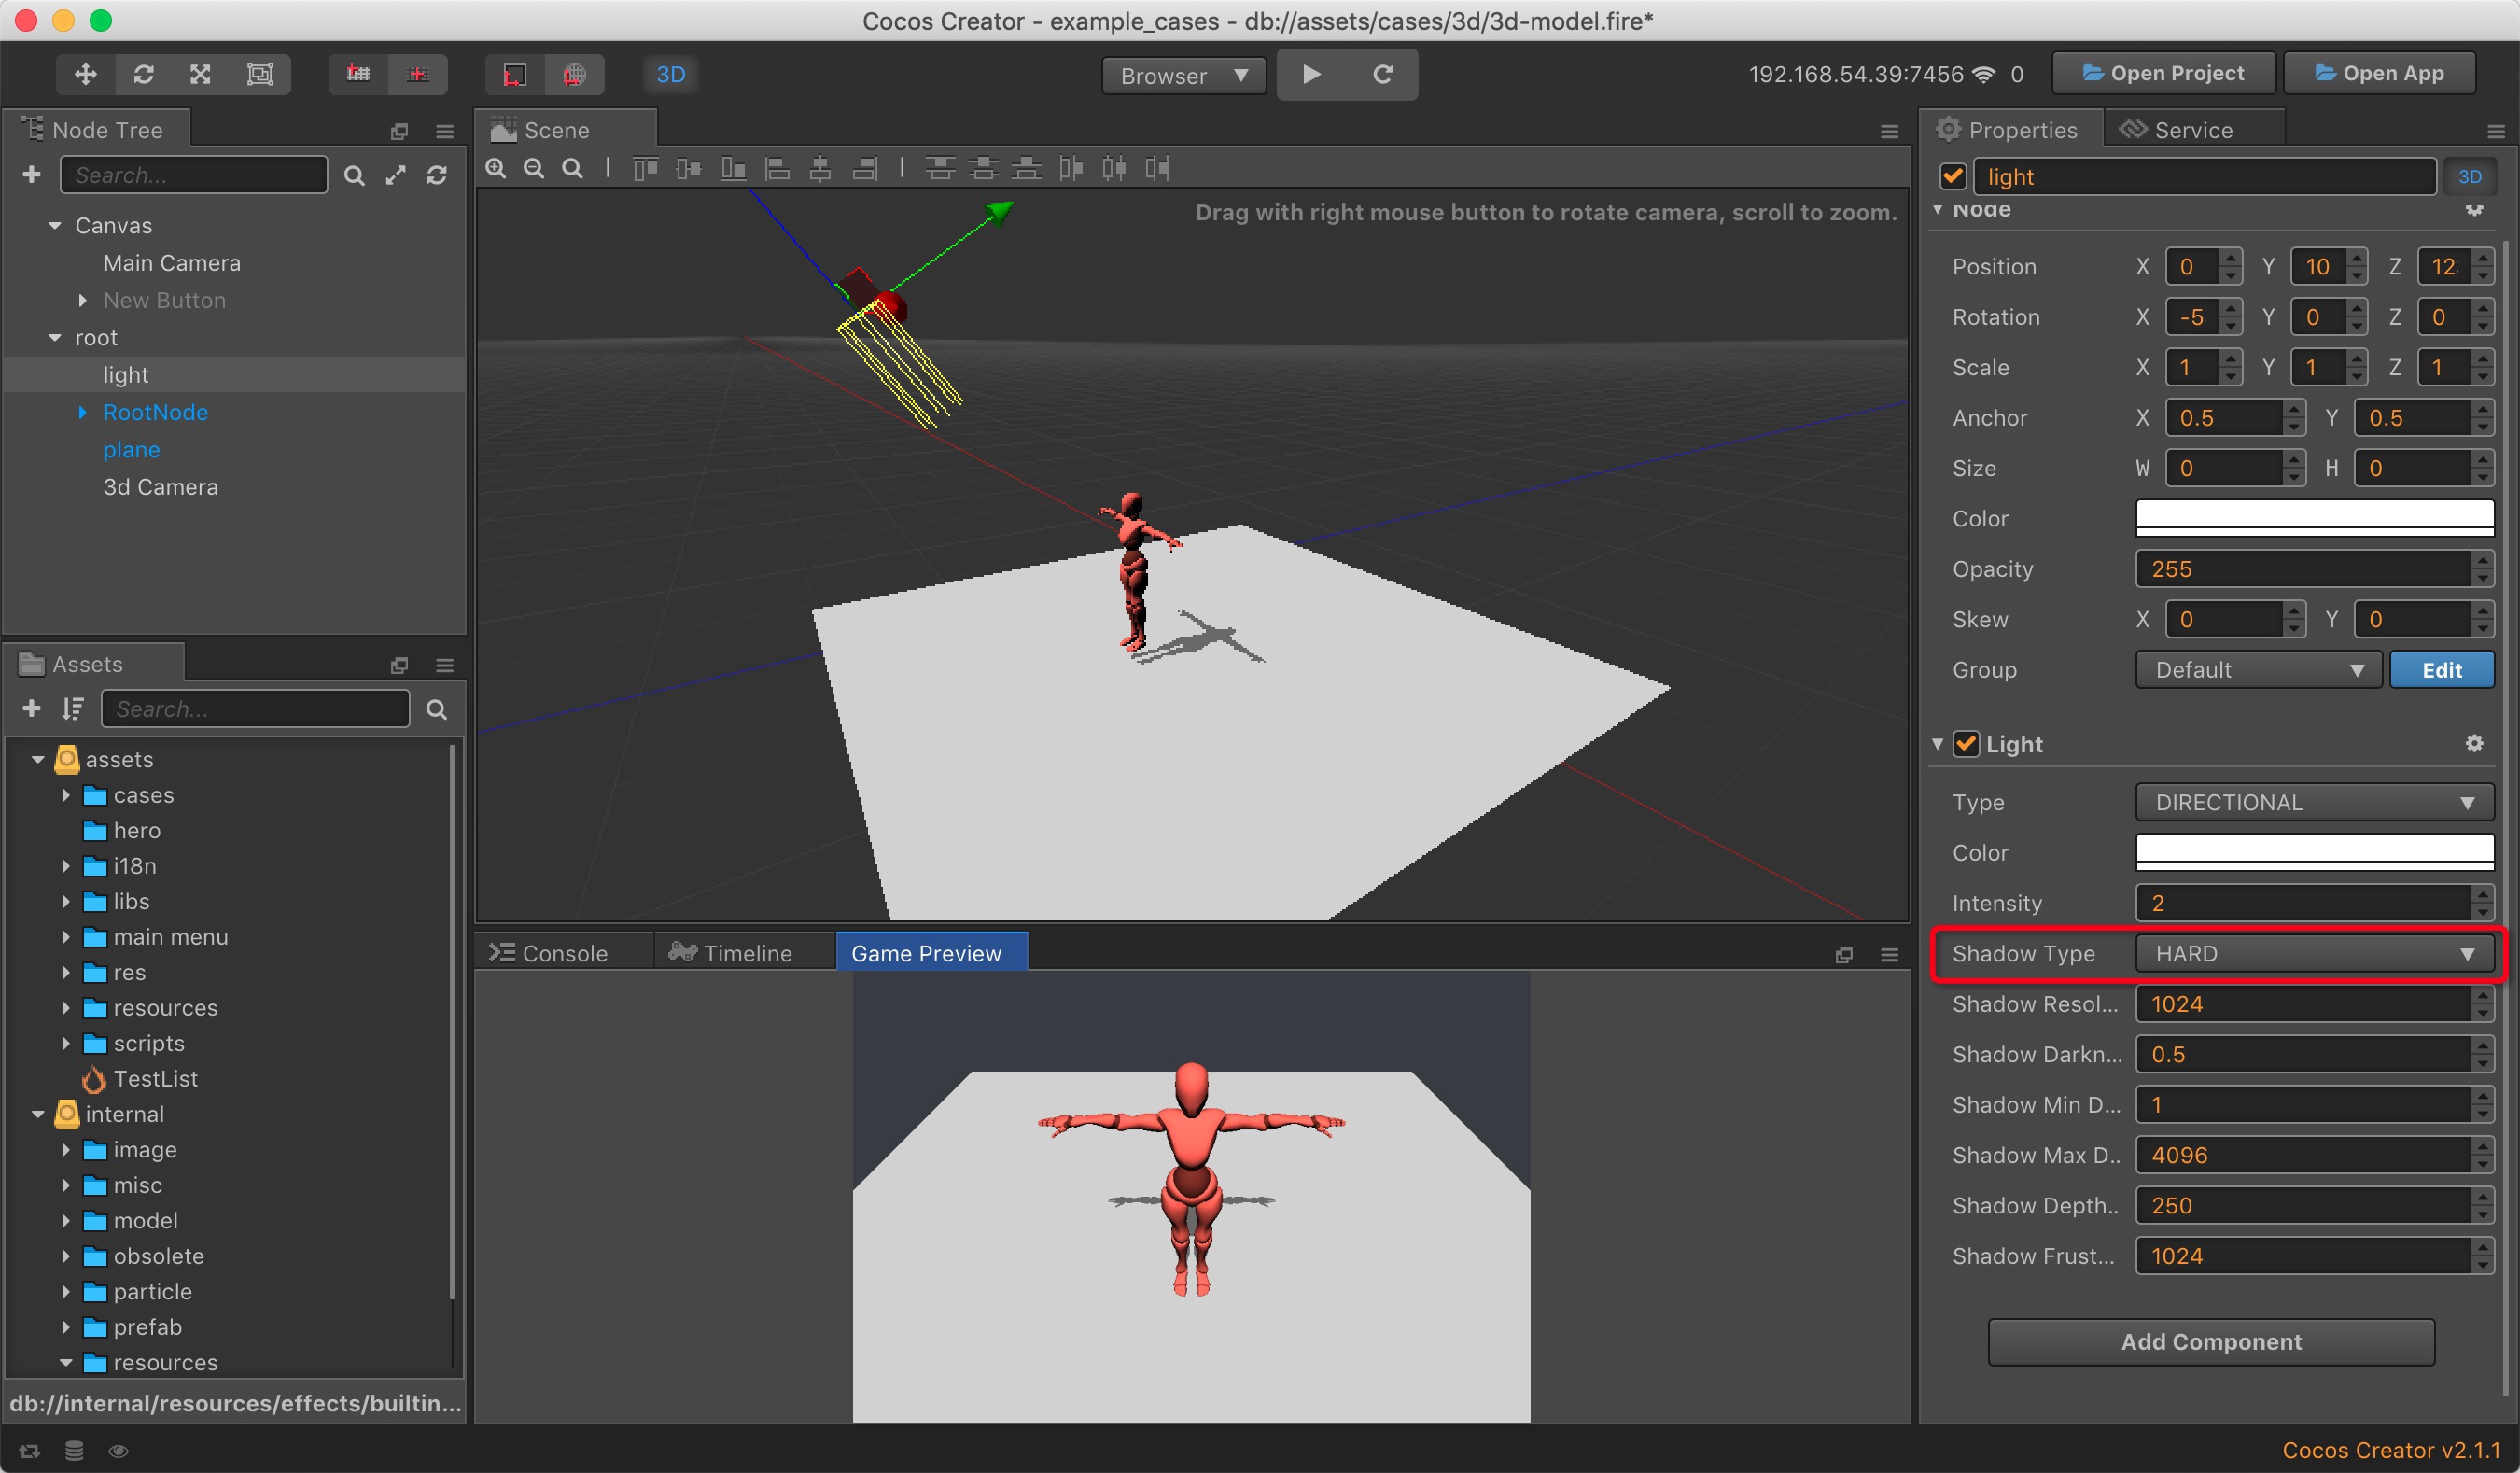
Task: Click the scale tool icon in toolbar
Action: pos(202,74)
